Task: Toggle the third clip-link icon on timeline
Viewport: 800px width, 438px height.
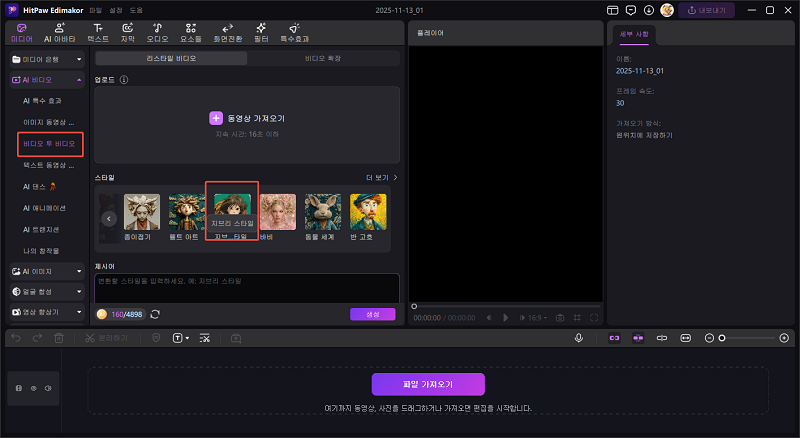Action: click(662, 338)
